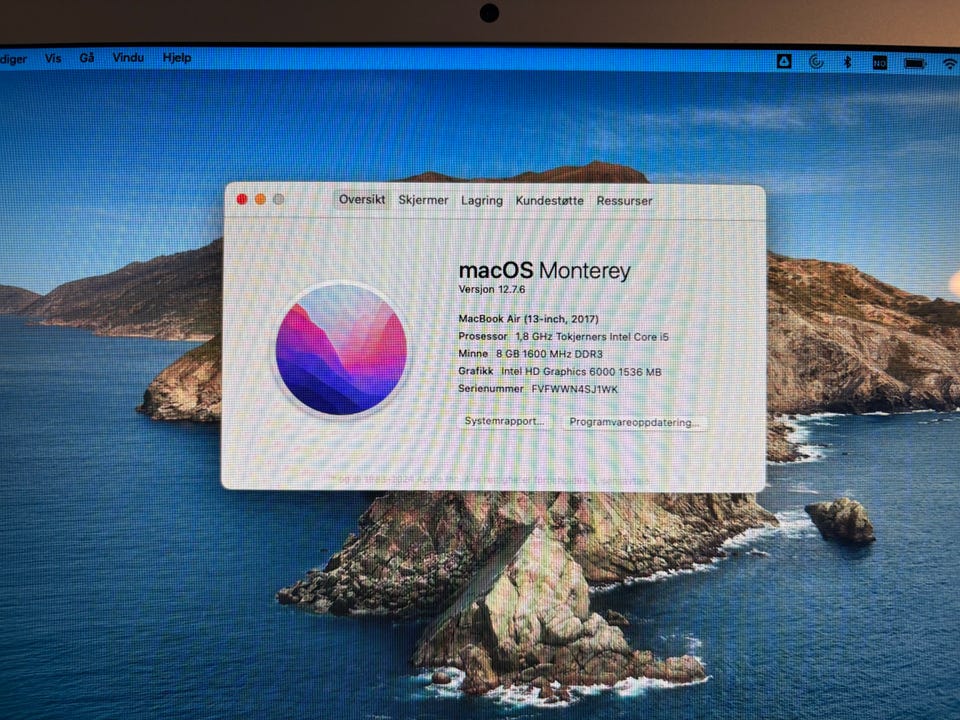Switch to the Oversikt tab
Screen dimensions: 960x720
coord(362,200)
